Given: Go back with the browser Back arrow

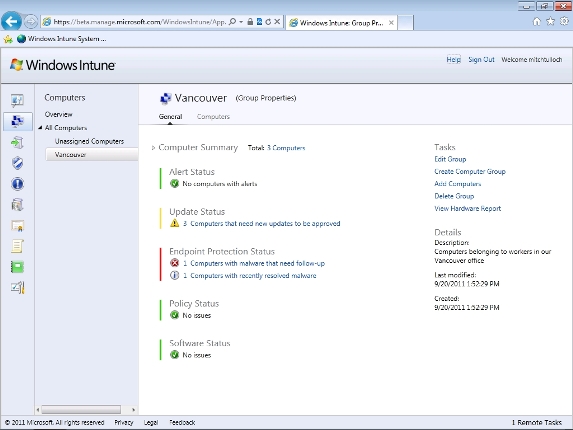Looking at the screenshot, I should [11, 22].
